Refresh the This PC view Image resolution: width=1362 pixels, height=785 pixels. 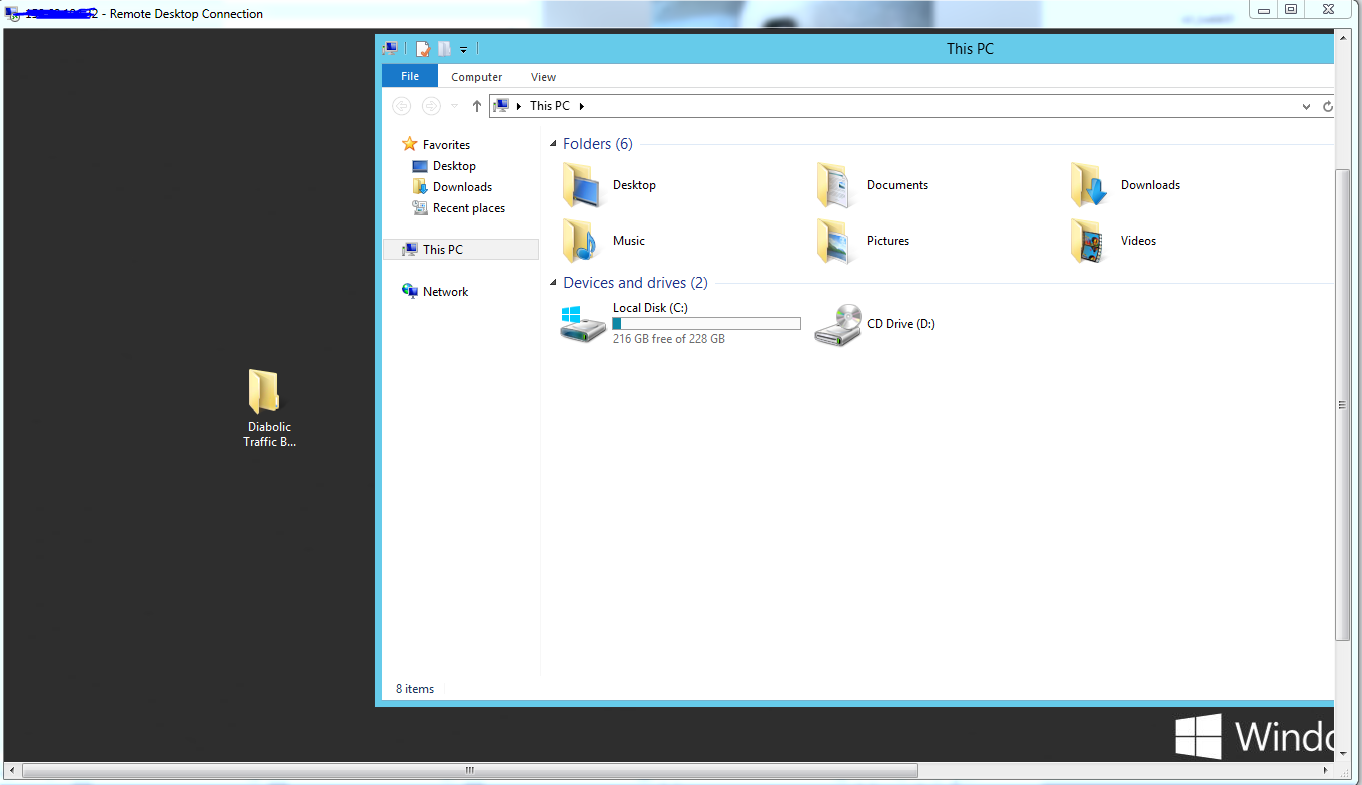pos(1328,106)
